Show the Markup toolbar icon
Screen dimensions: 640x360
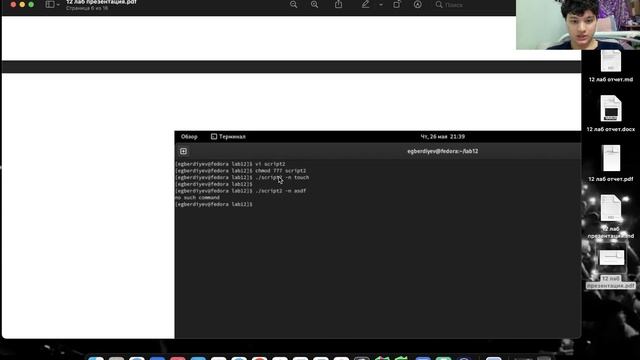418,4
